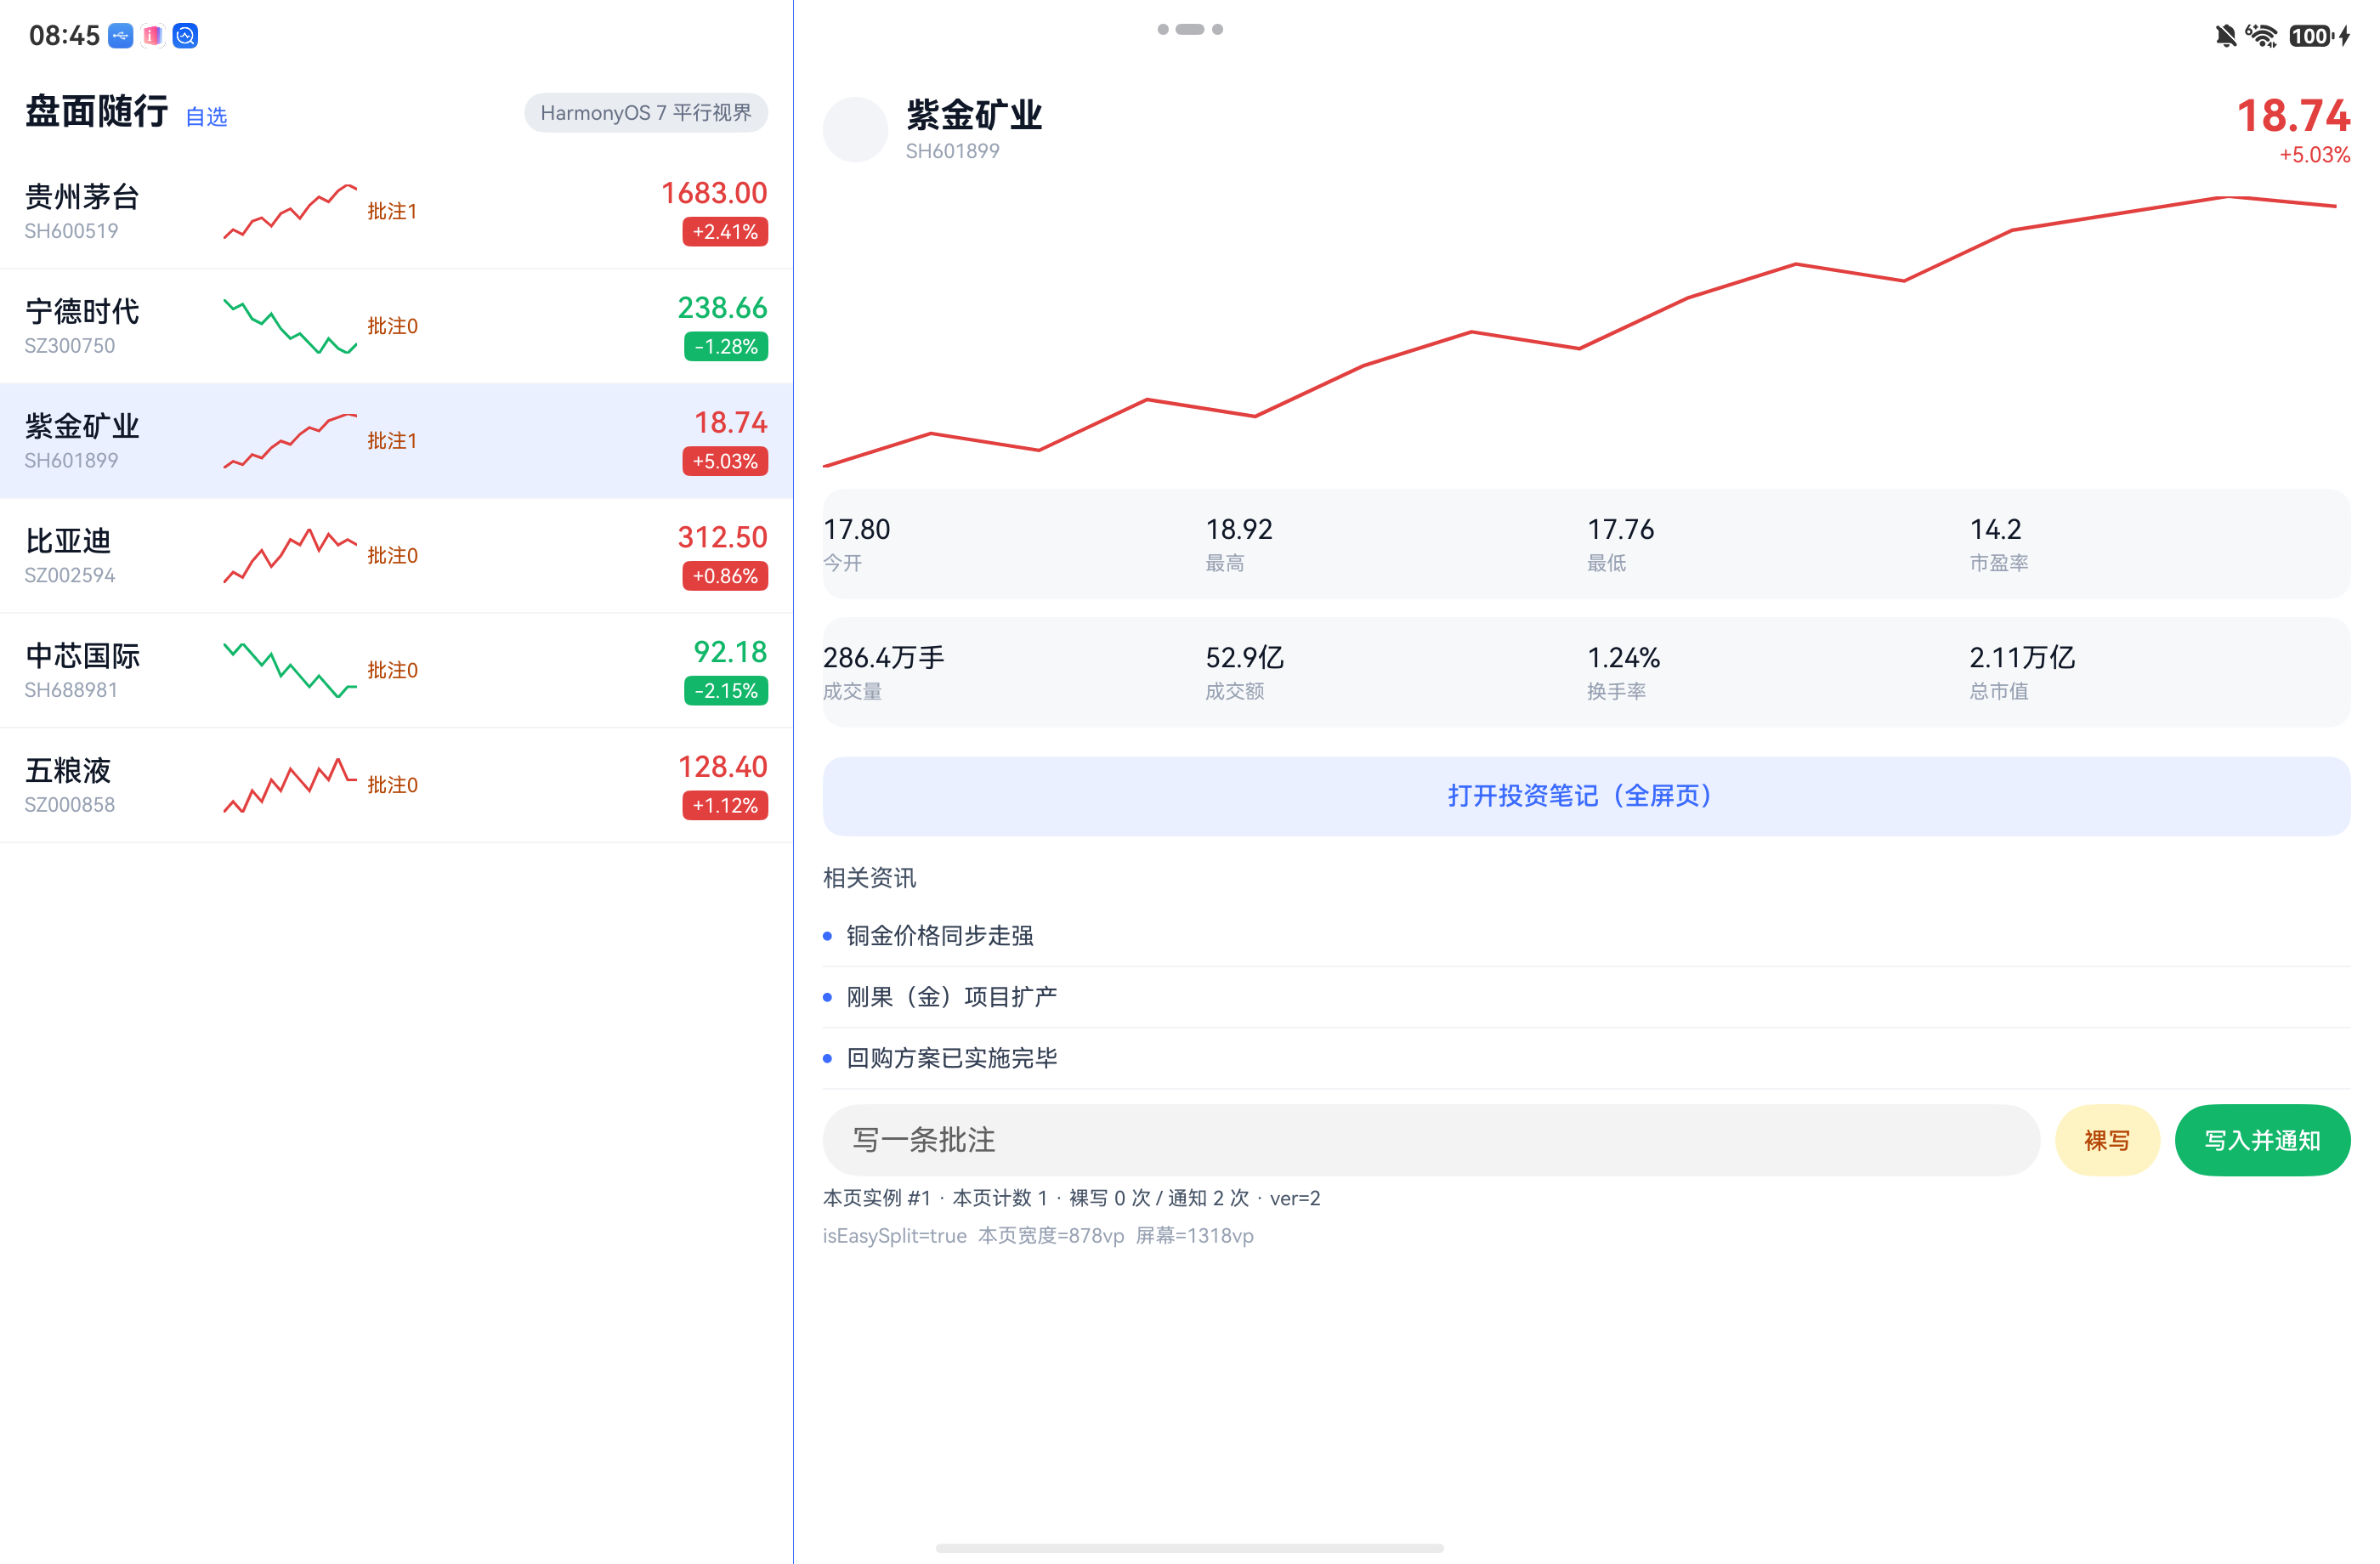The width and height of the screenshot is (2380, 1564).
Task: Open the 五粮液 stock row
Action: pos(396,785)
